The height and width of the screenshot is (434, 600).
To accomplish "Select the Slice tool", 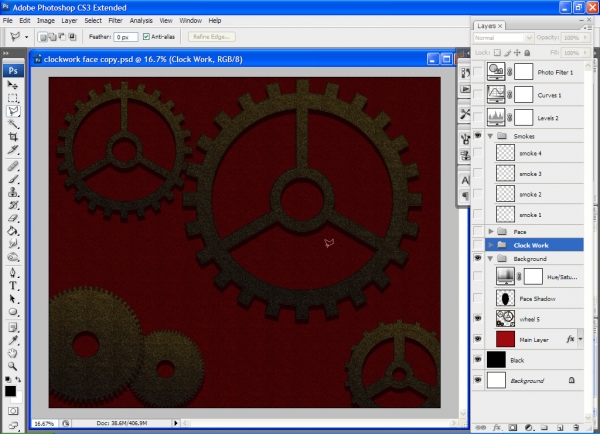I will pos(13,150).
